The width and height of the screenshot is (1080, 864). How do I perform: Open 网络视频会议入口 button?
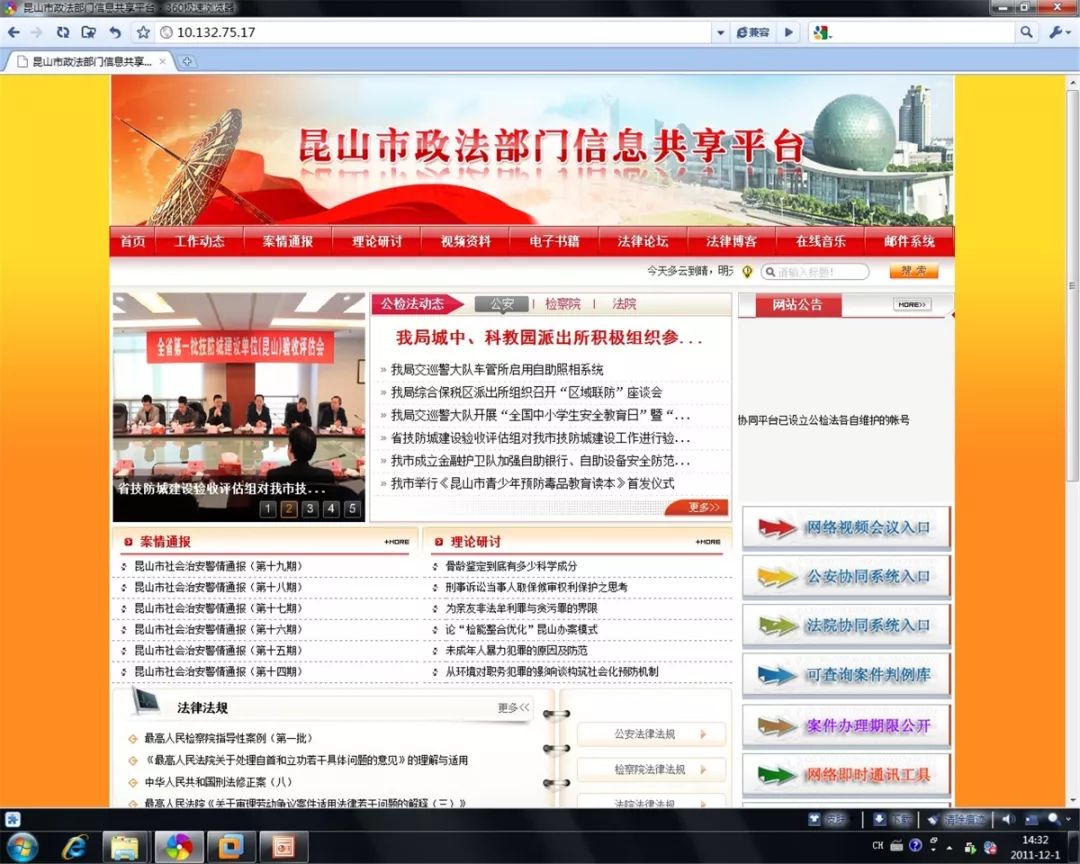tap(847, 528)
